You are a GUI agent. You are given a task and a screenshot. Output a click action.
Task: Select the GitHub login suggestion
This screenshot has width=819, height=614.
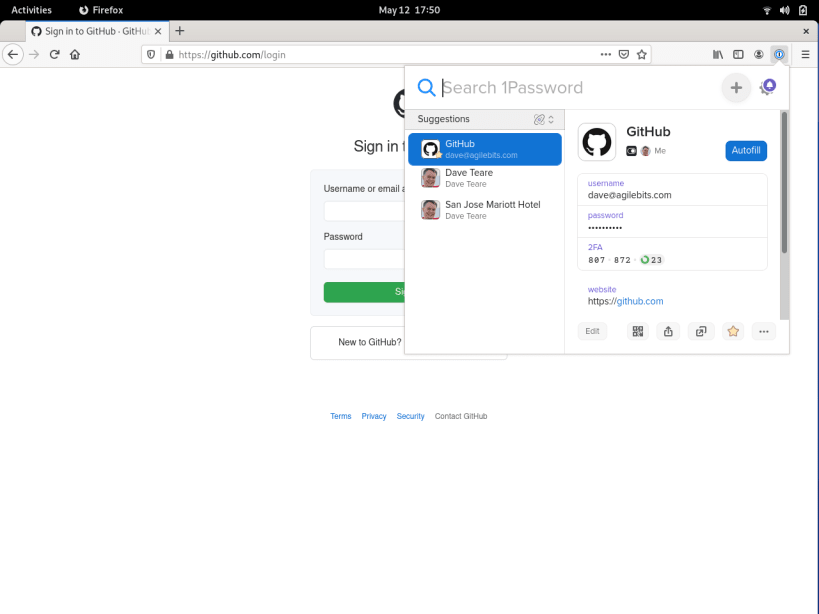(485, 149)
